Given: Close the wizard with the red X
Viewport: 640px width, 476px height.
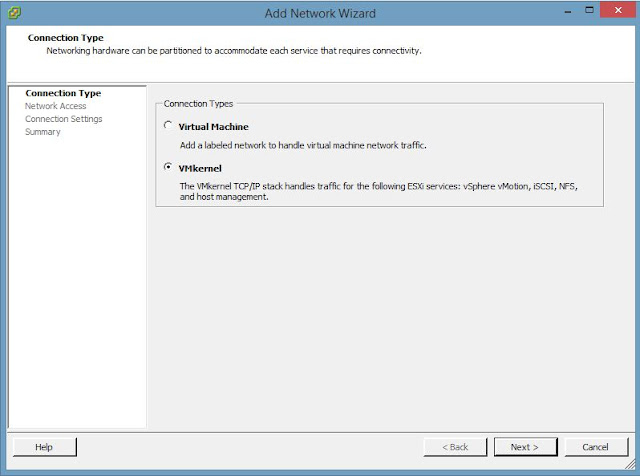Looking at the screenshot, I should click(x=618, y=10).
